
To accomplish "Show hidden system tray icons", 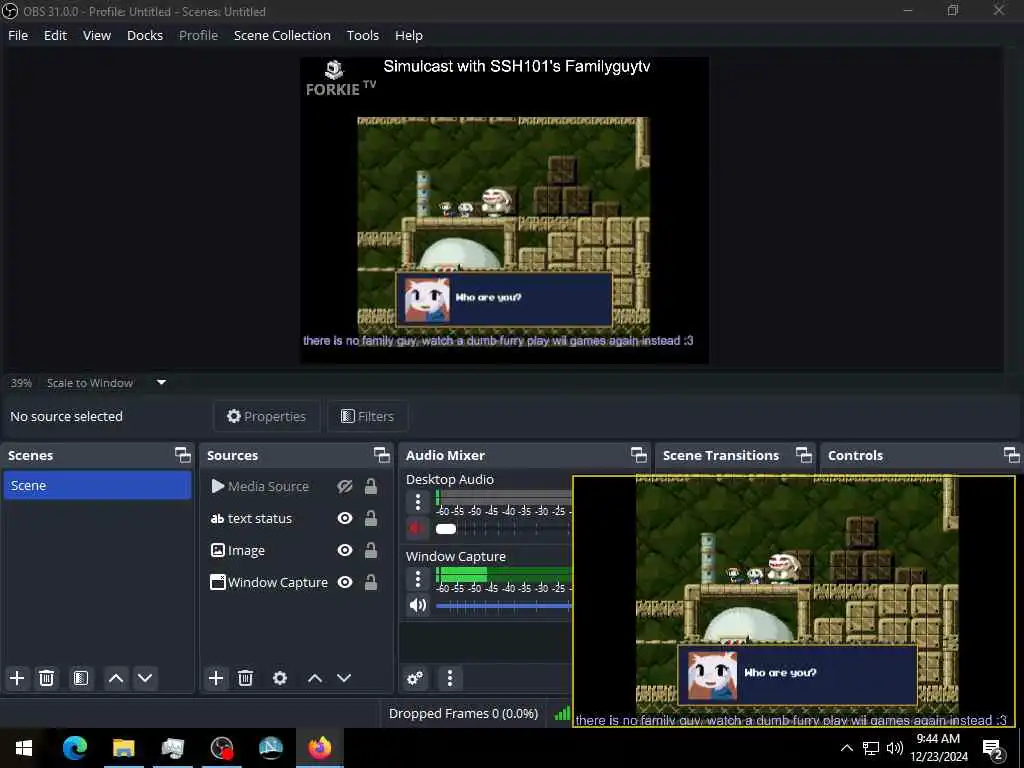I will pos(846,748).
